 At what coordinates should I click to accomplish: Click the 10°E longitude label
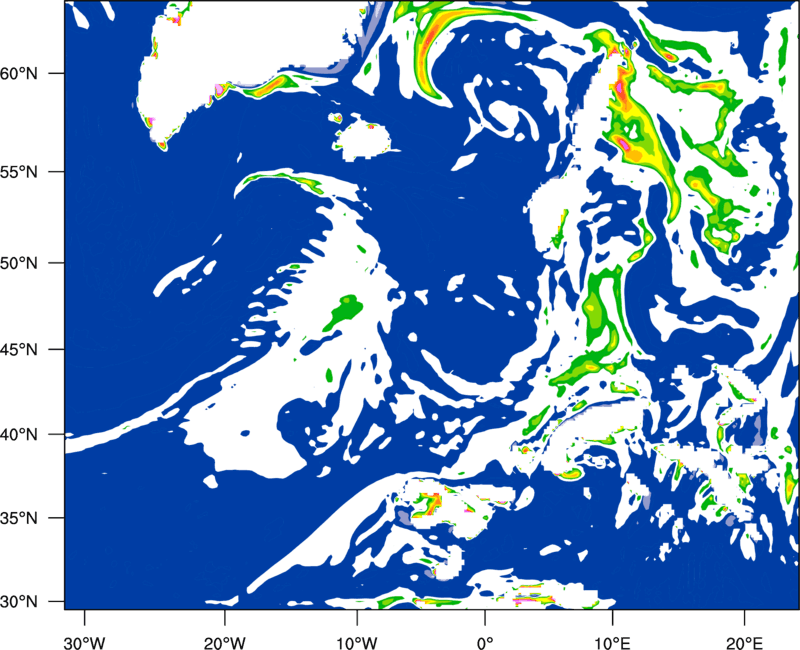(x=613, y=643)
